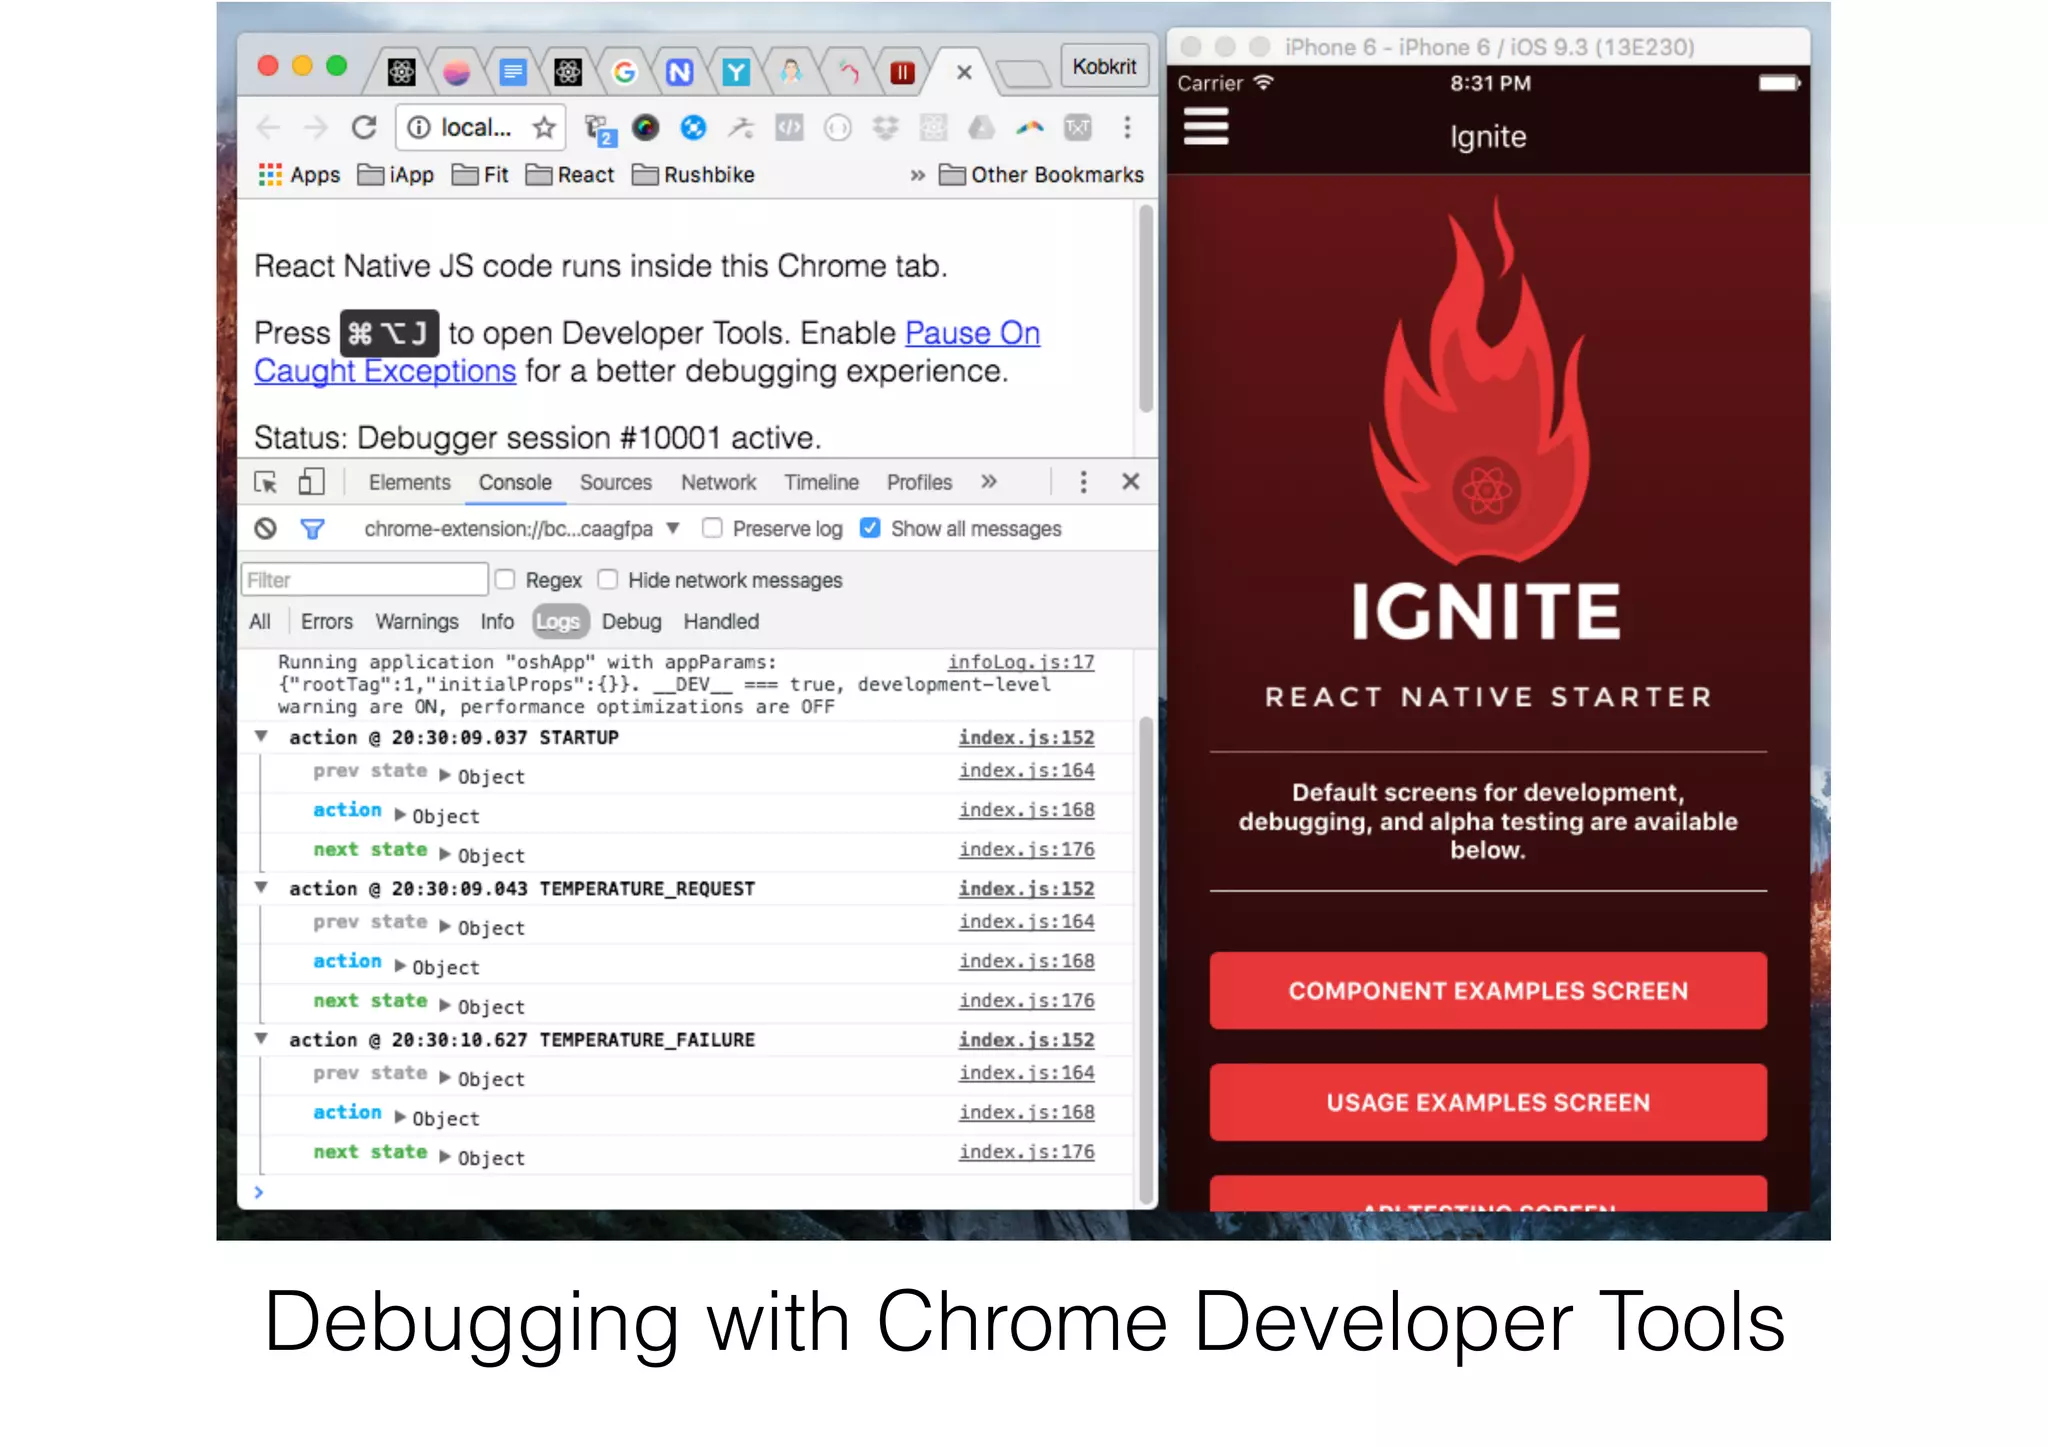This screenshot has width=2048, height=1447.
Task: Open the hamburger menu in Ignite app
Action: tap(1206, 126)
